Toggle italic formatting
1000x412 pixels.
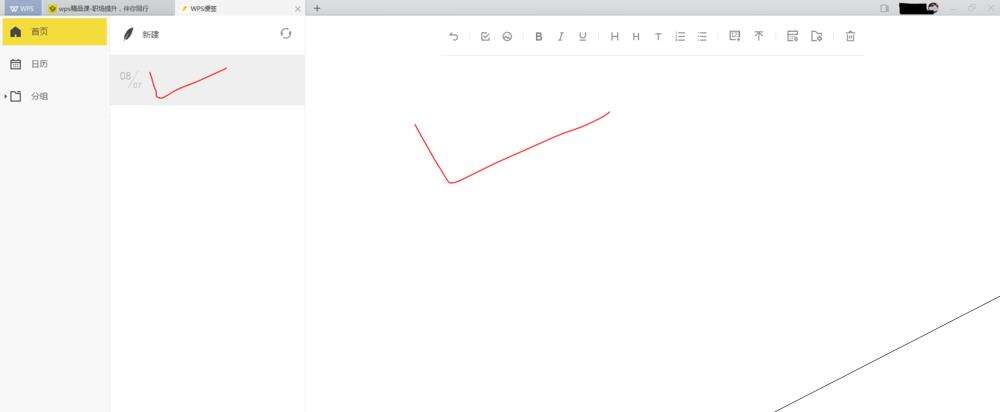(x=561, y=36)
